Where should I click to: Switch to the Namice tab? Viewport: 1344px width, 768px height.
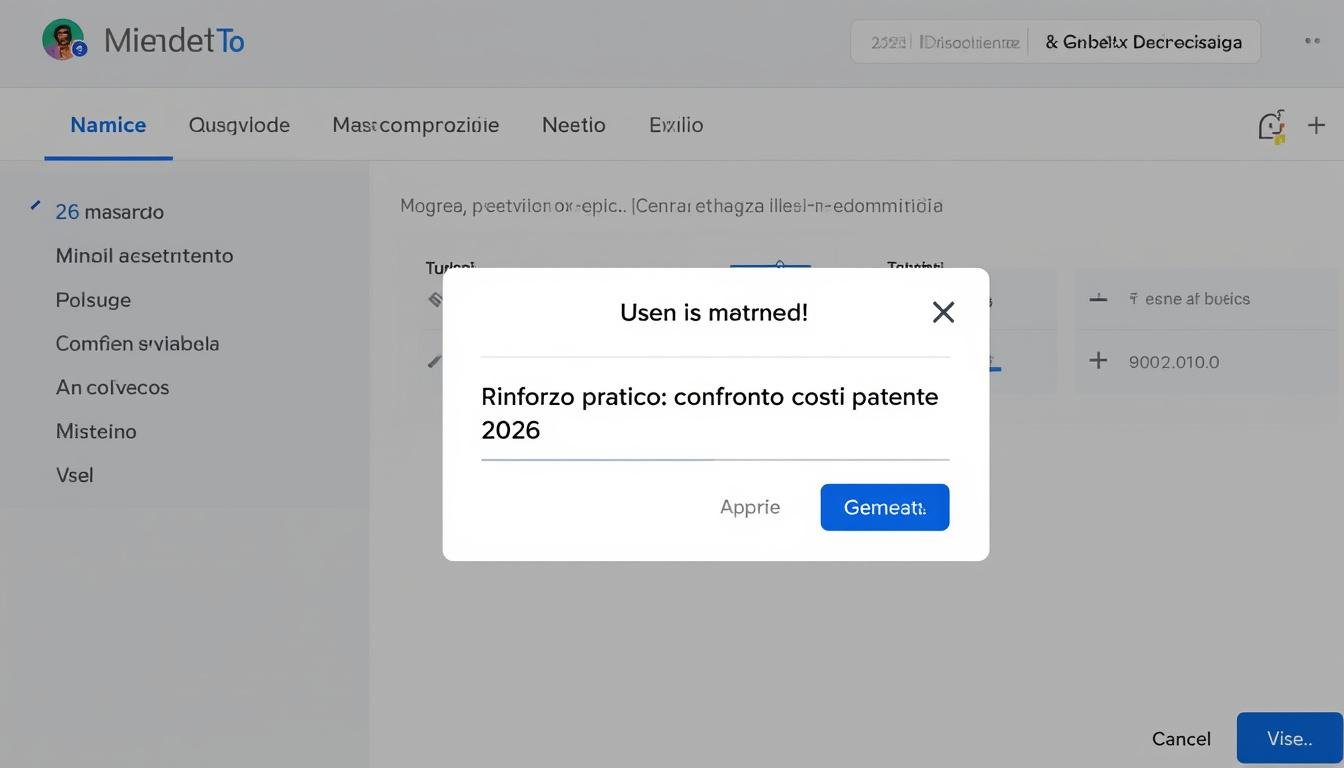point(108,125)
